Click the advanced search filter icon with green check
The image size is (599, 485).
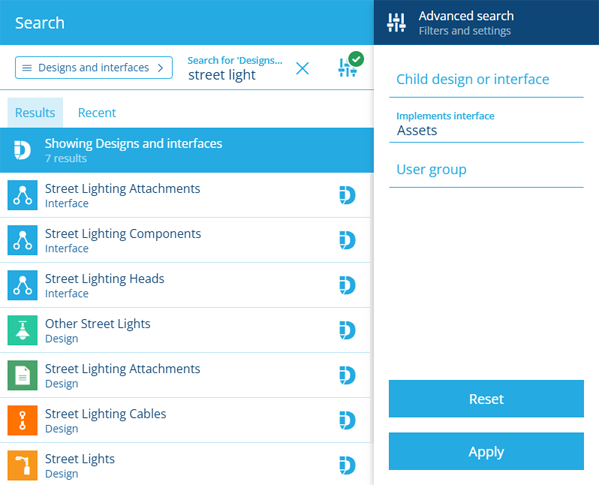350,65
